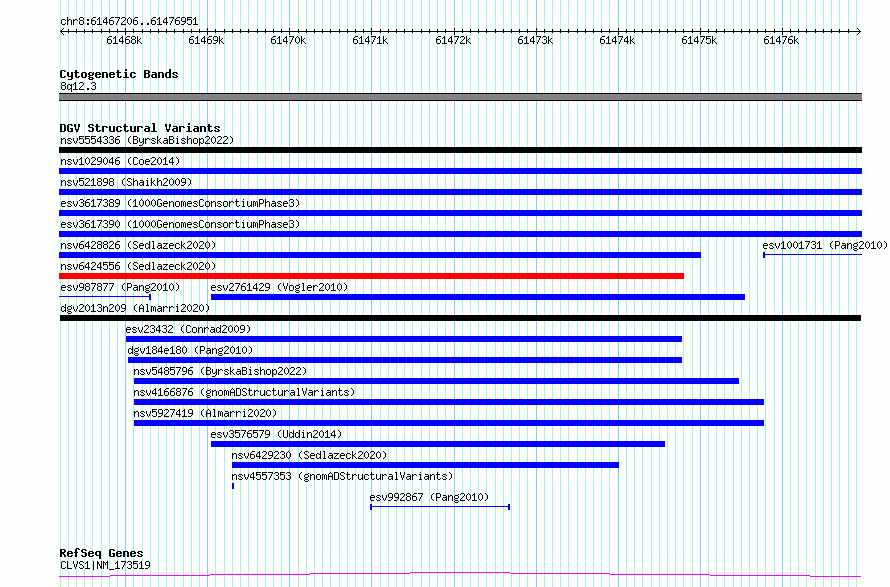Screen dimensions: 890x587
Task: Click the nsv6424556 (Sedlazeck2020) label
Action: [x=138, y=266]
